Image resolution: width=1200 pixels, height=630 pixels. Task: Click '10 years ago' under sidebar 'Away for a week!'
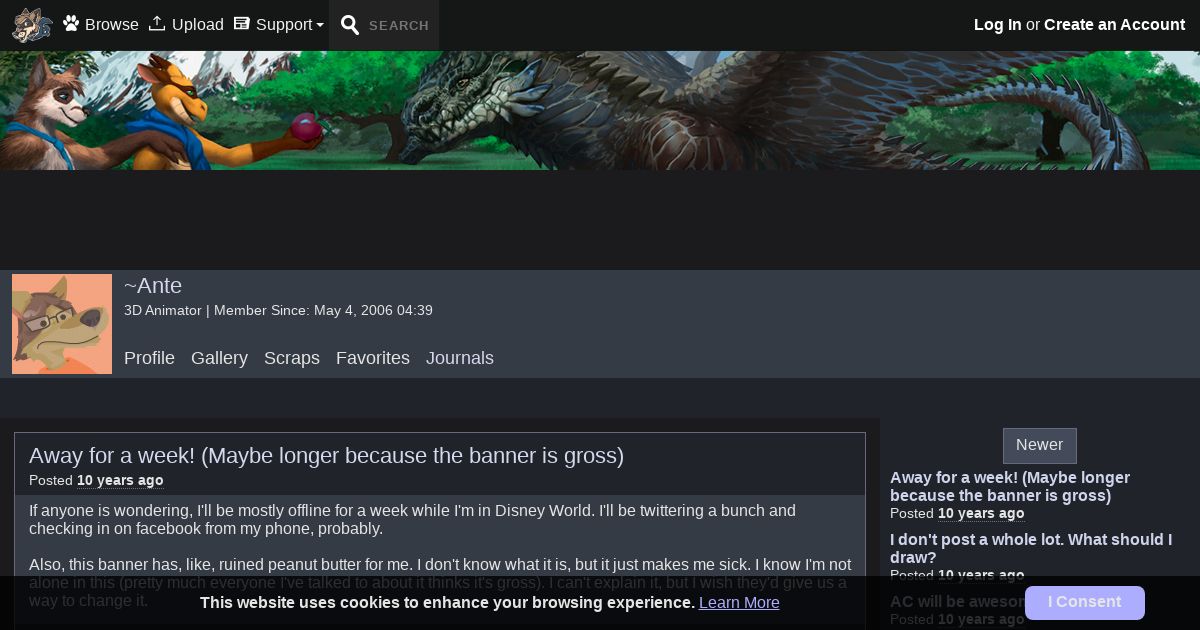click(981, 513)
